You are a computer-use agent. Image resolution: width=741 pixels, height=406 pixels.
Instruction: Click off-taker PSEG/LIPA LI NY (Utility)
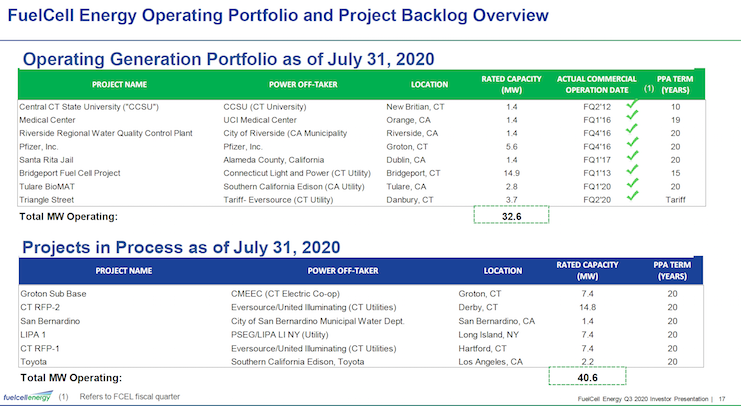[x=280, y=335]
